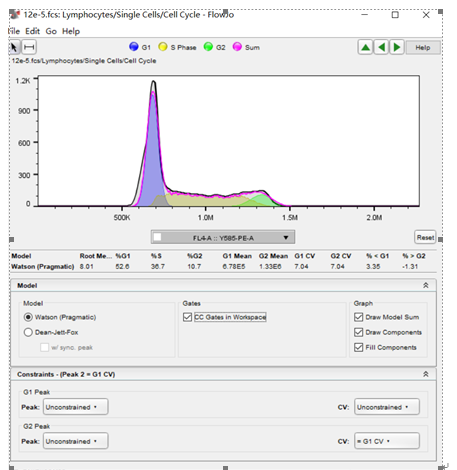457x470 pixels.
Task: Open the FL4-A :: Y585-PE-A parameter dropdown
Action: tap(223, 237)
